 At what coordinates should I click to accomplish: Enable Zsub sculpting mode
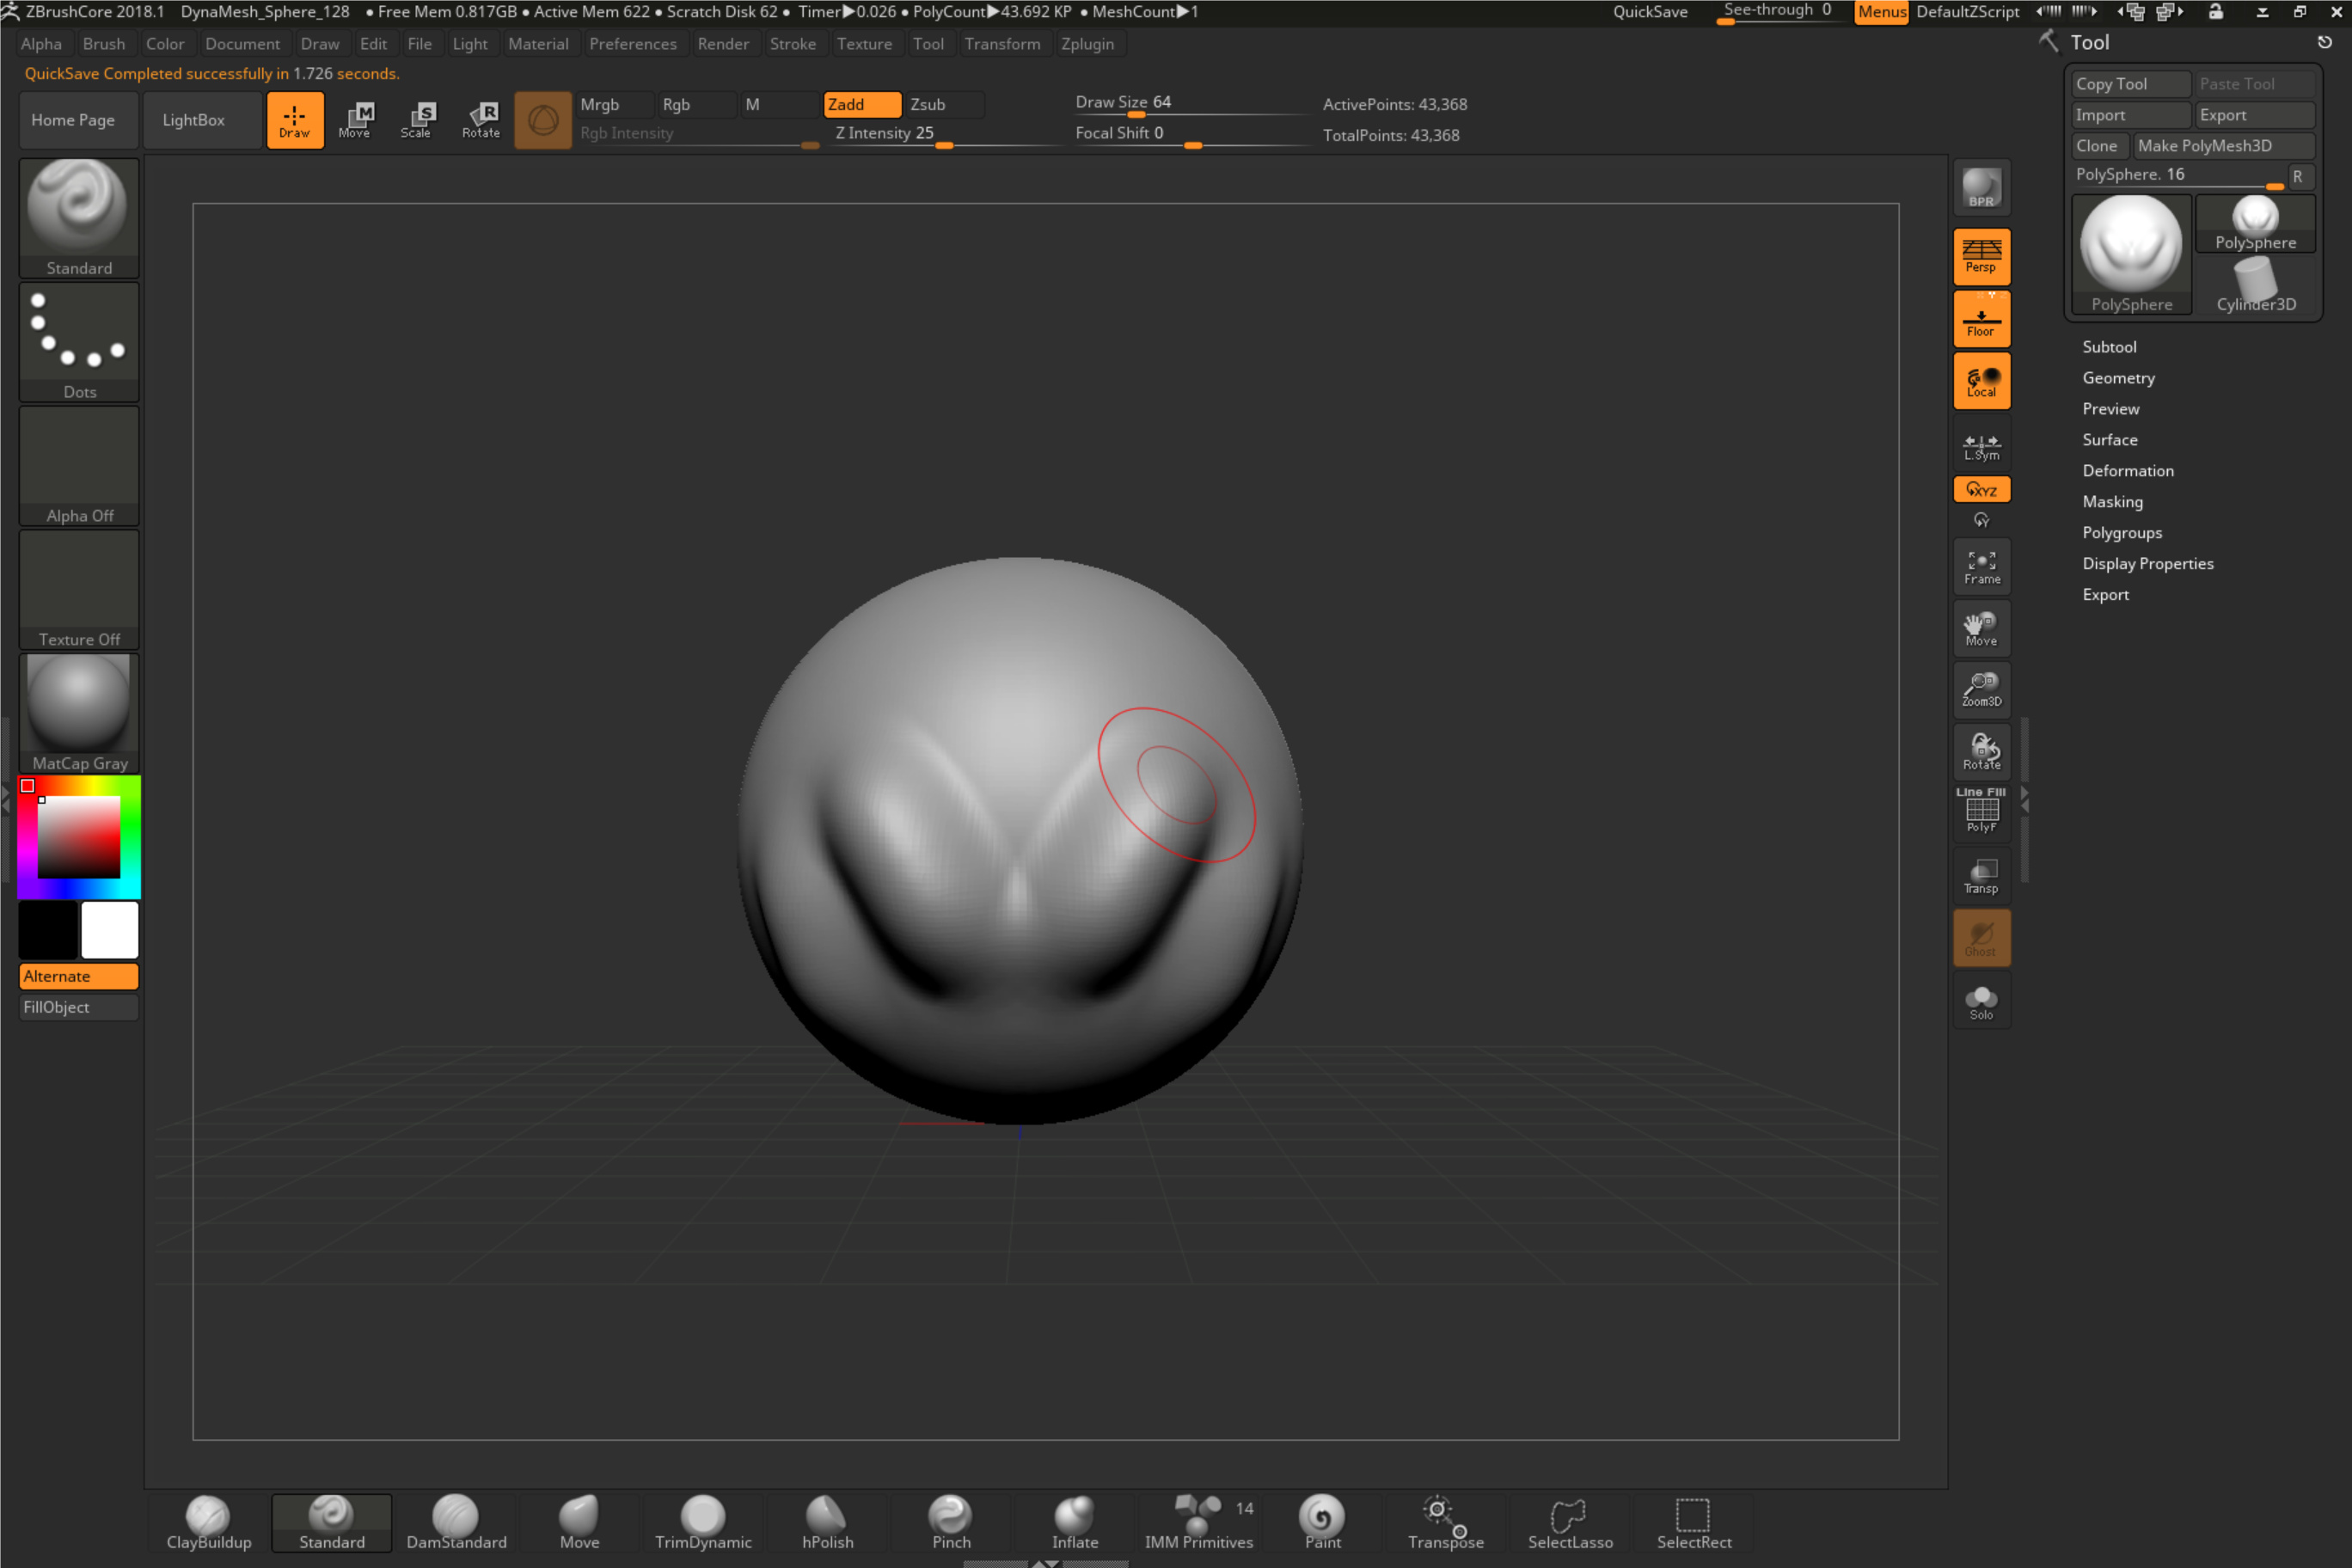coord(943,104)
